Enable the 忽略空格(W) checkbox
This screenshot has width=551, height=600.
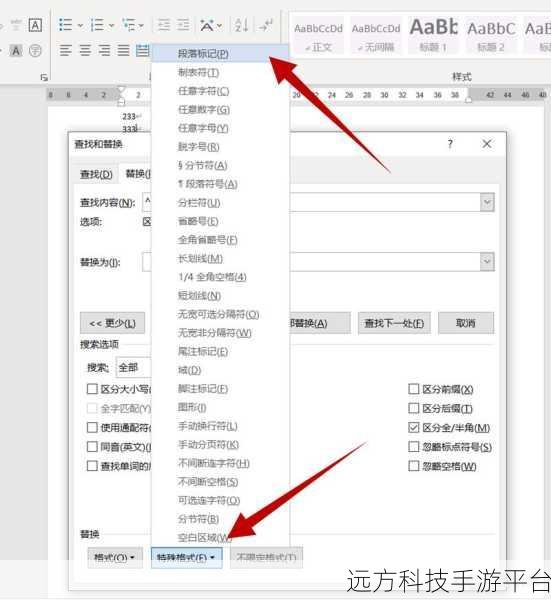pos(414,466)
